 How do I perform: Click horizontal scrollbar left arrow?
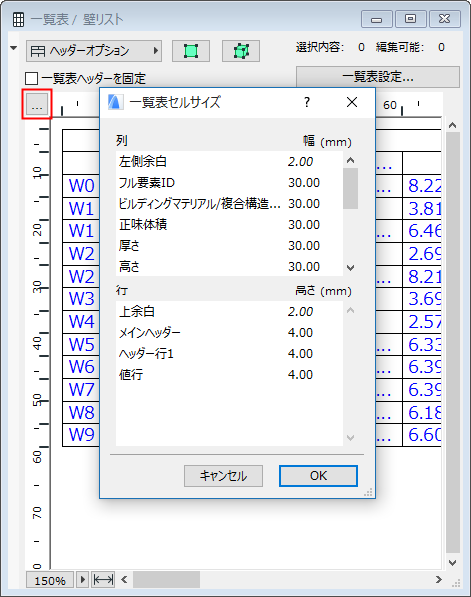124,580
